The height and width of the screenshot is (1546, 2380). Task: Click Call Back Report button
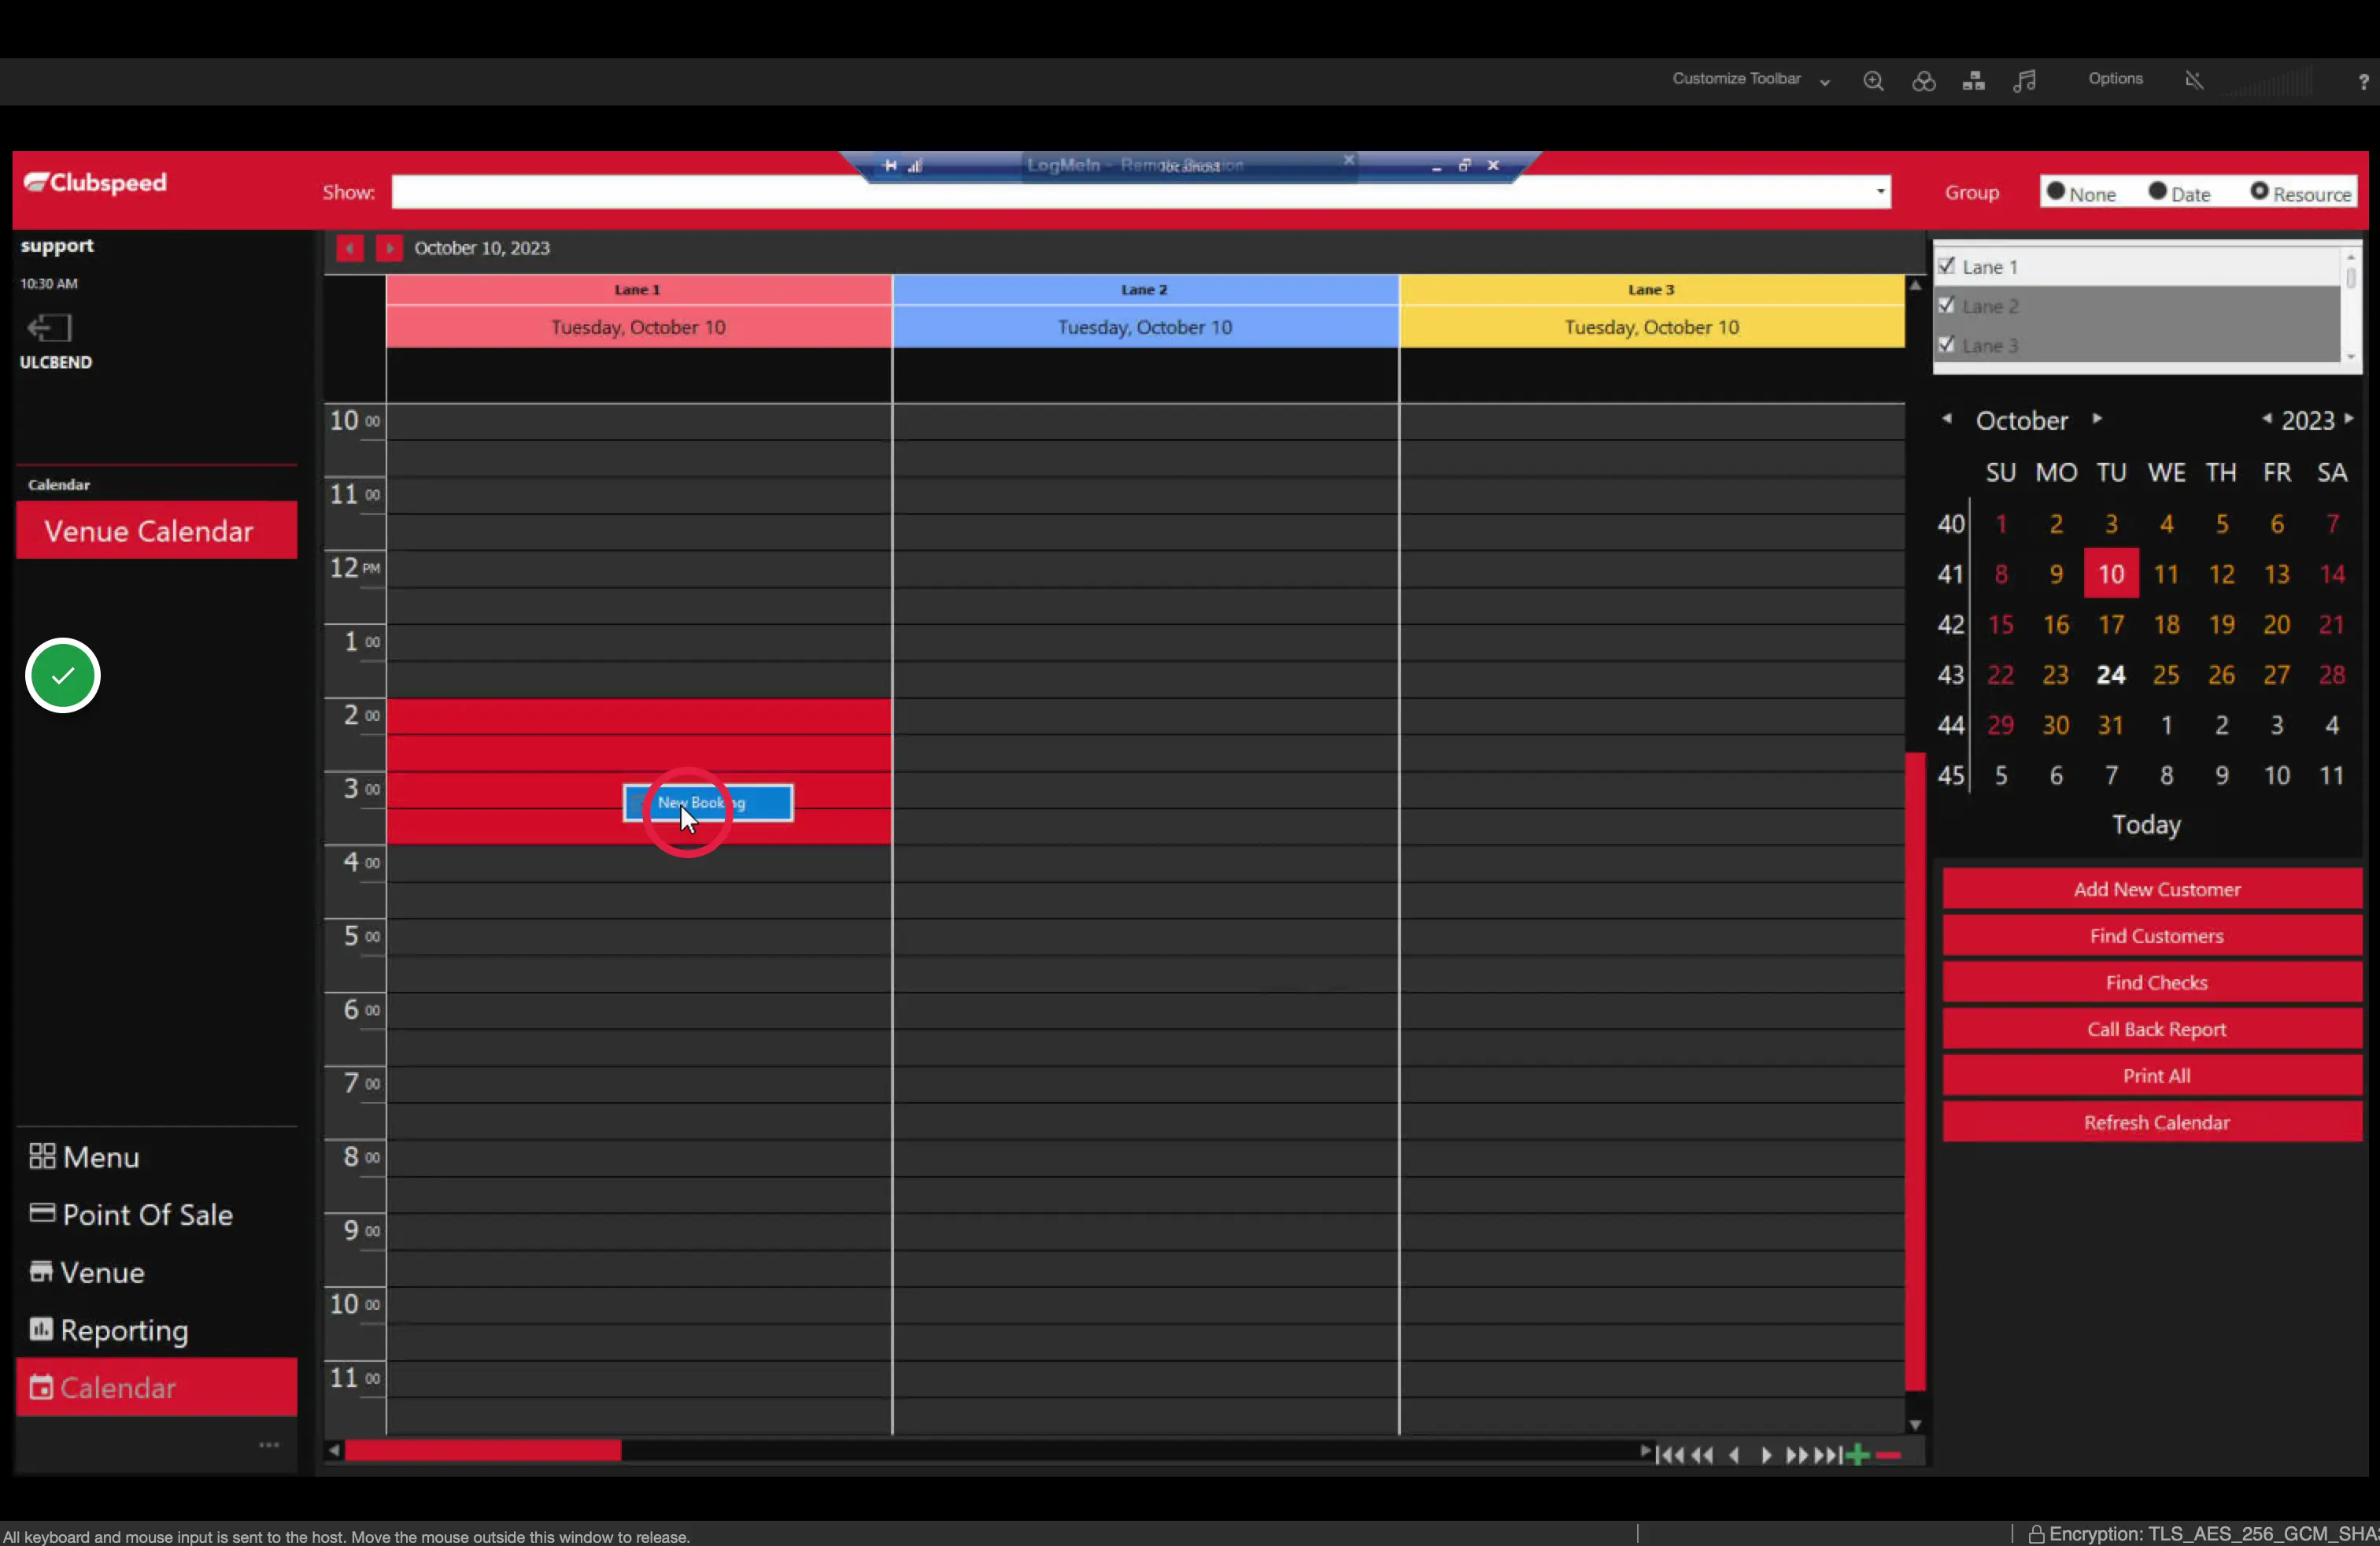(x=2152, y=1029)
